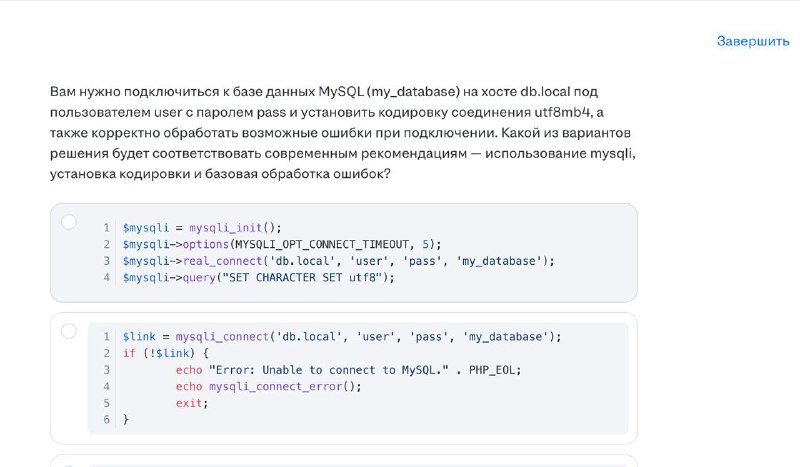Screen dimensions: 800x467
Task: Click the exit; statement line
Action: tap(192, 403)
